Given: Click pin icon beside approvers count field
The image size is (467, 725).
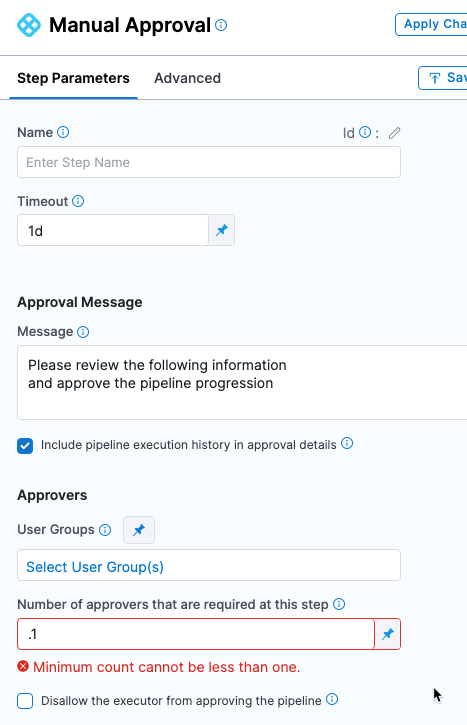Looking at the screenshot, I should point(387,634).
